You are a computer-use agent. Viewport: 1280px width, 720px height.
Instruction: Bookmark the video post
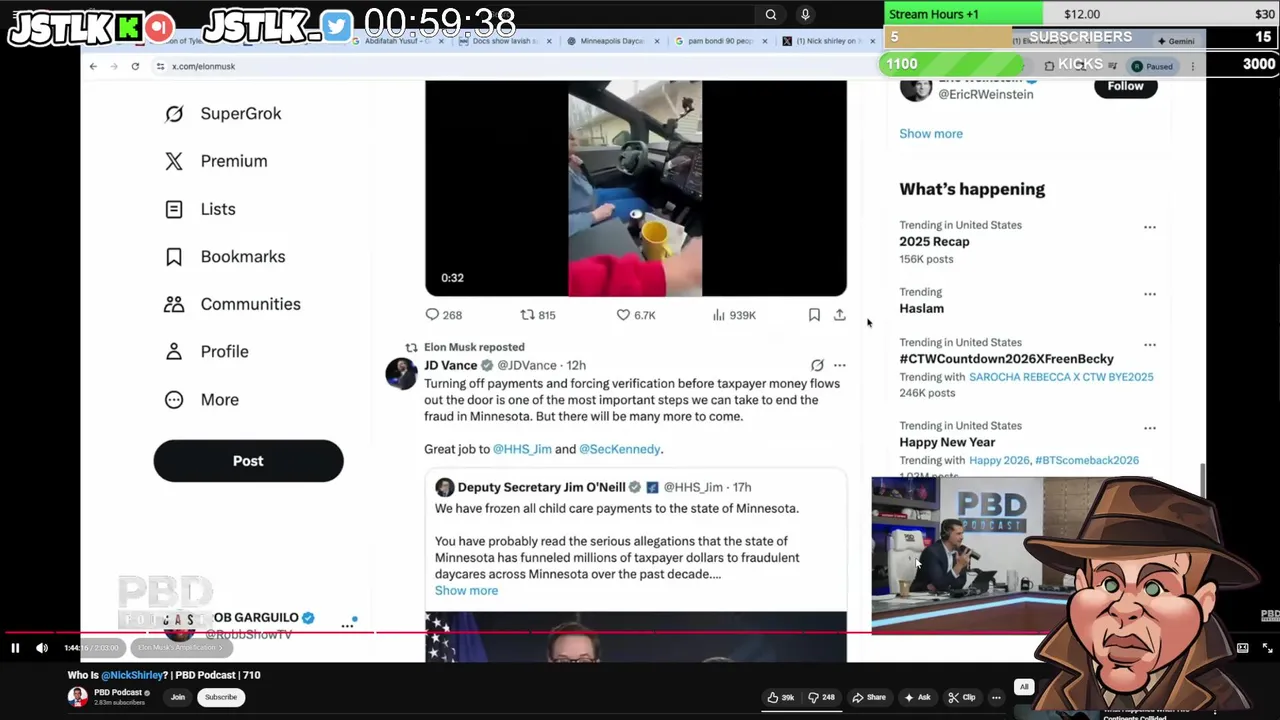click(x=814, y=315)
